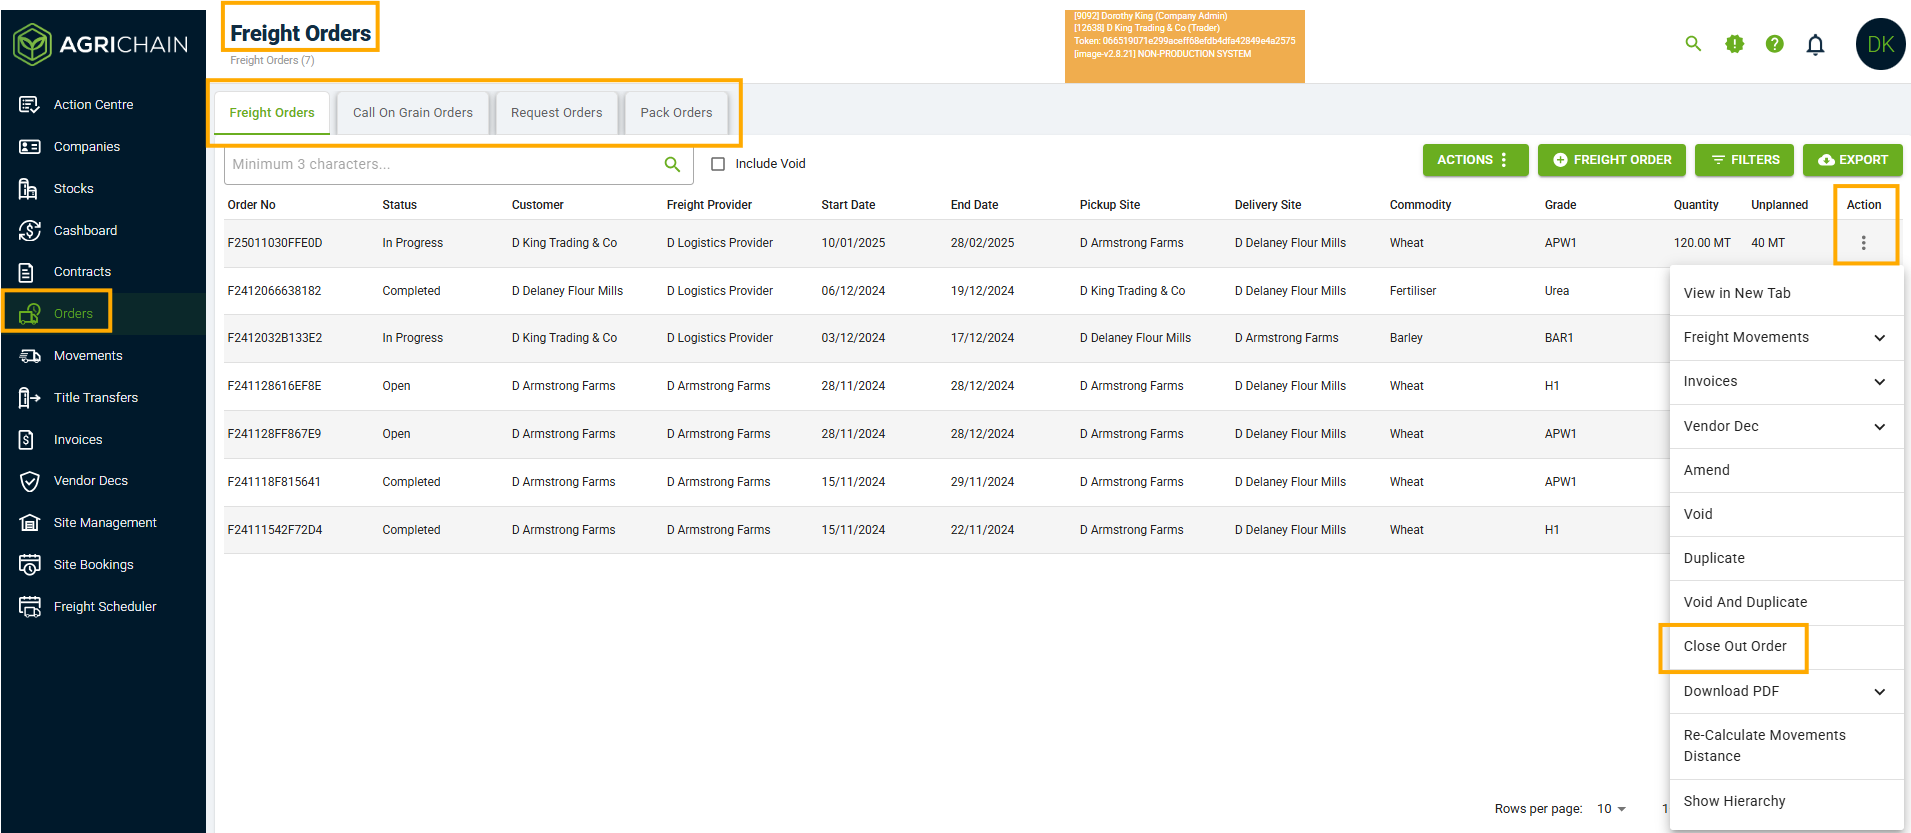Image resolution: width=1911 pixels, height=833 pixels.
Task: Click the green bug report icon
Action: click(1734, 44)
